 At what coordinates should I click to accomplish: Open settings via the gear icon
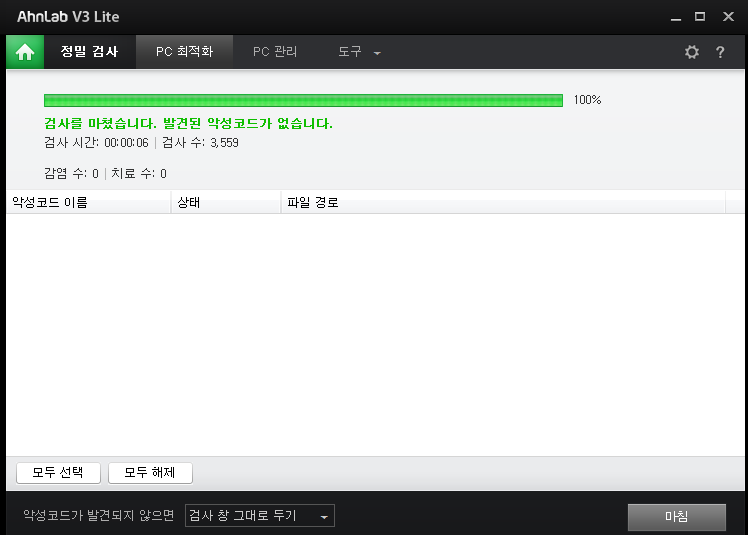click(692, 52)
